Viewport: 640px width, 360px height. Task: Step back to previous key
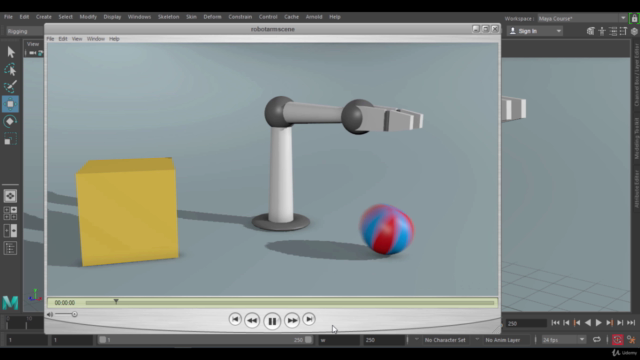577,323
